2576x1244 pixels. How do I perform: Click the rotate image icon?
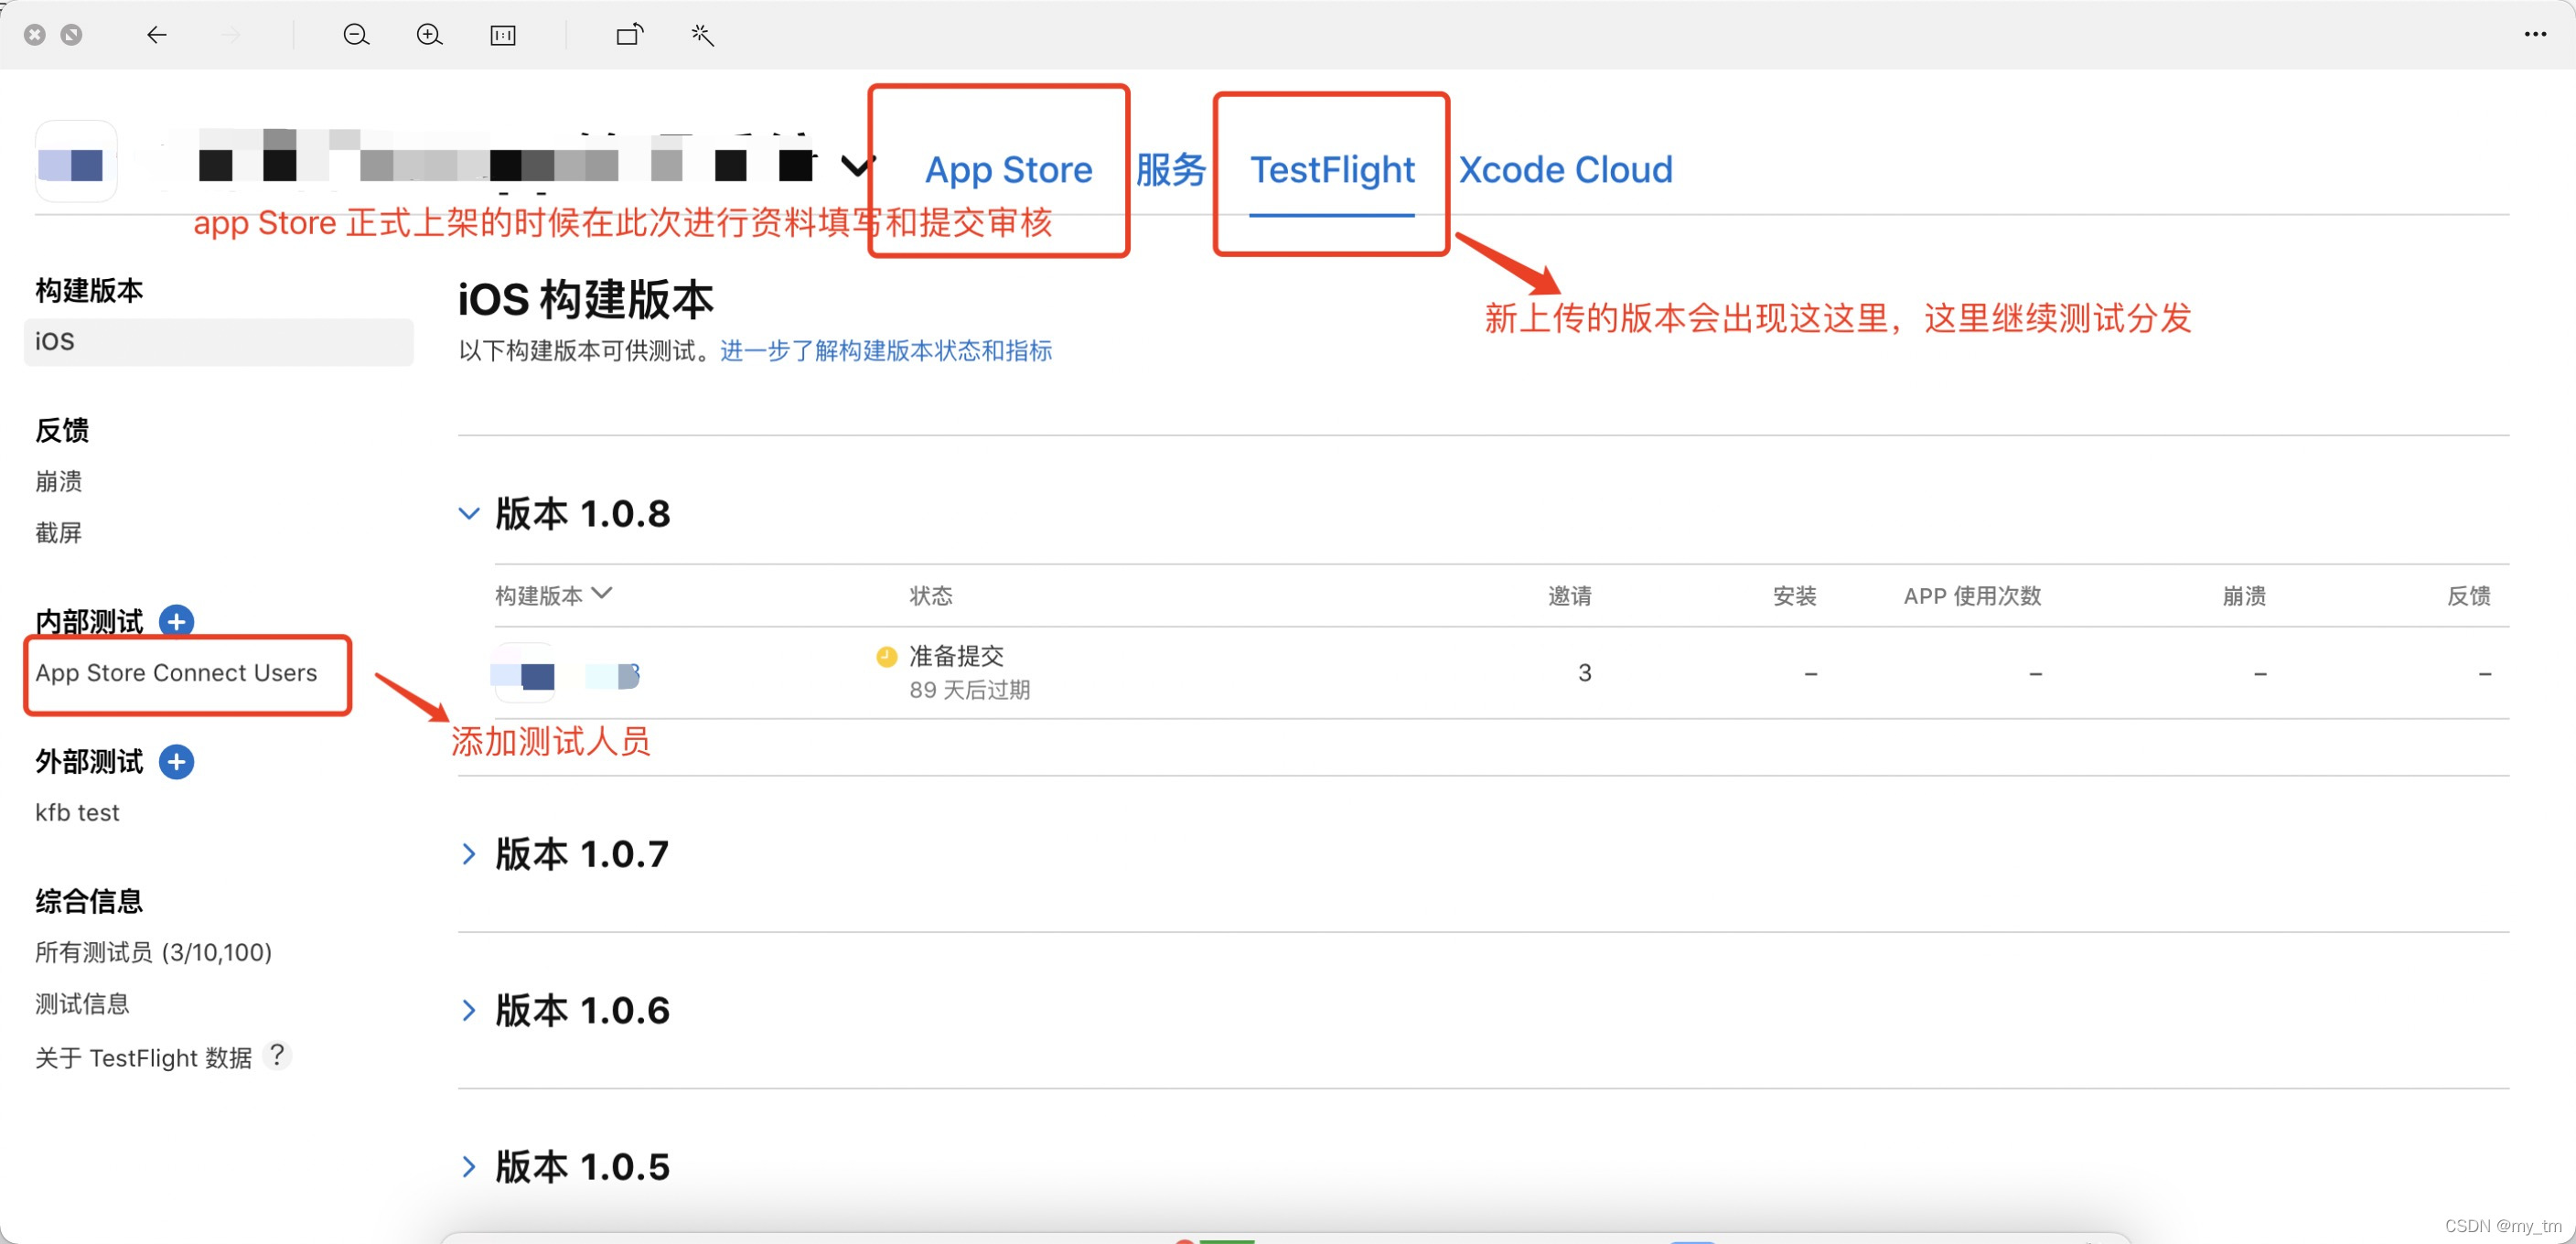(x=630, y=35)
